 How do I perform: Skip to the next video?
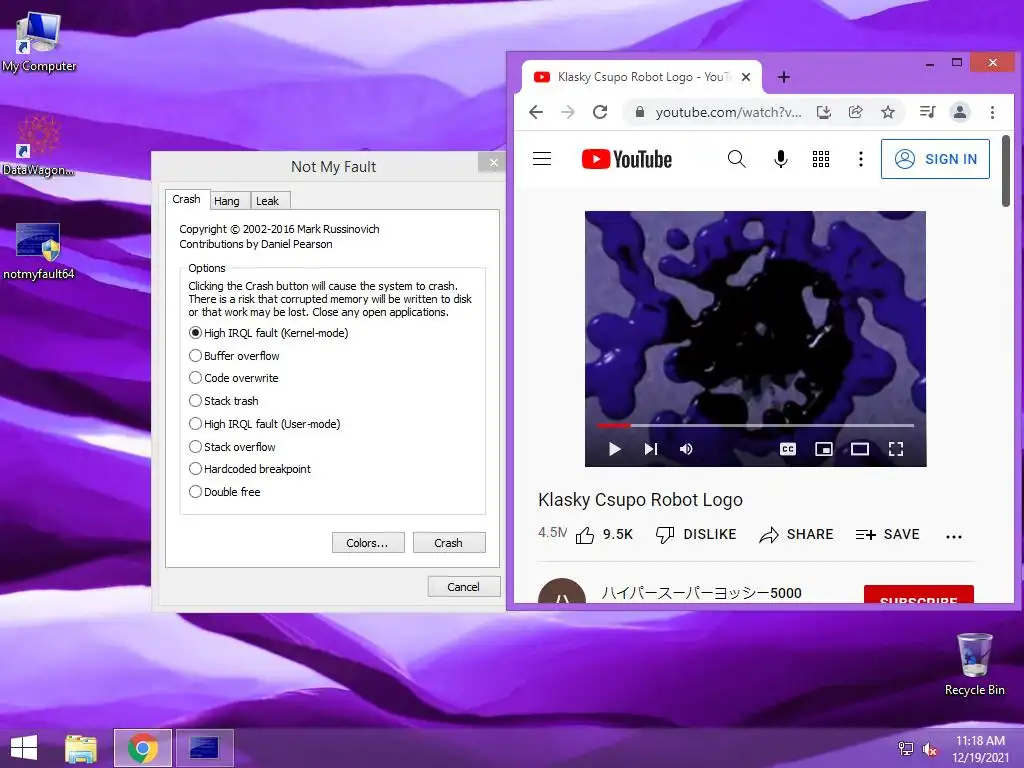tap(650, 449)
